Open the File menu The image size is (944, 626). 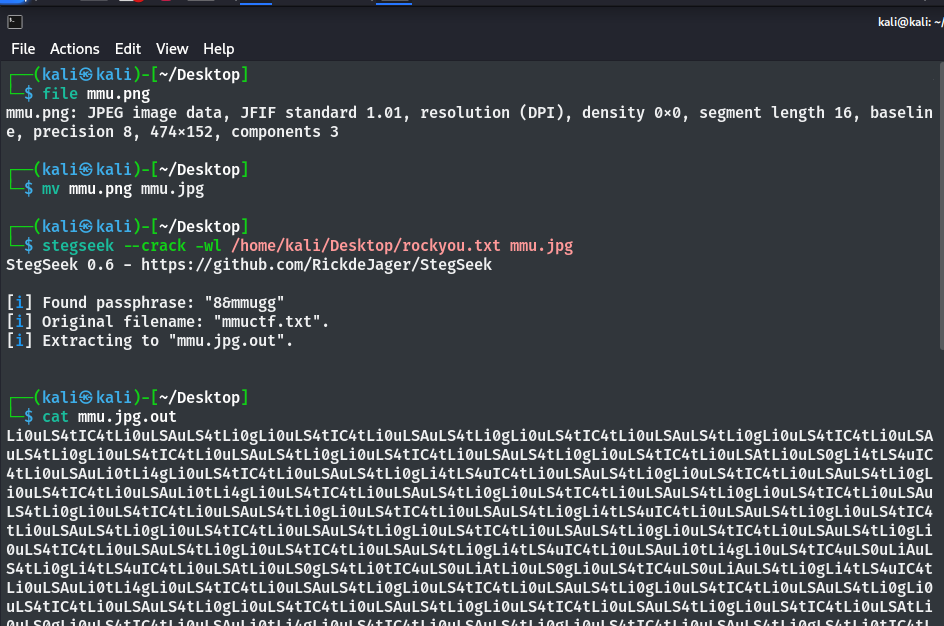click(x=23, y=49)
